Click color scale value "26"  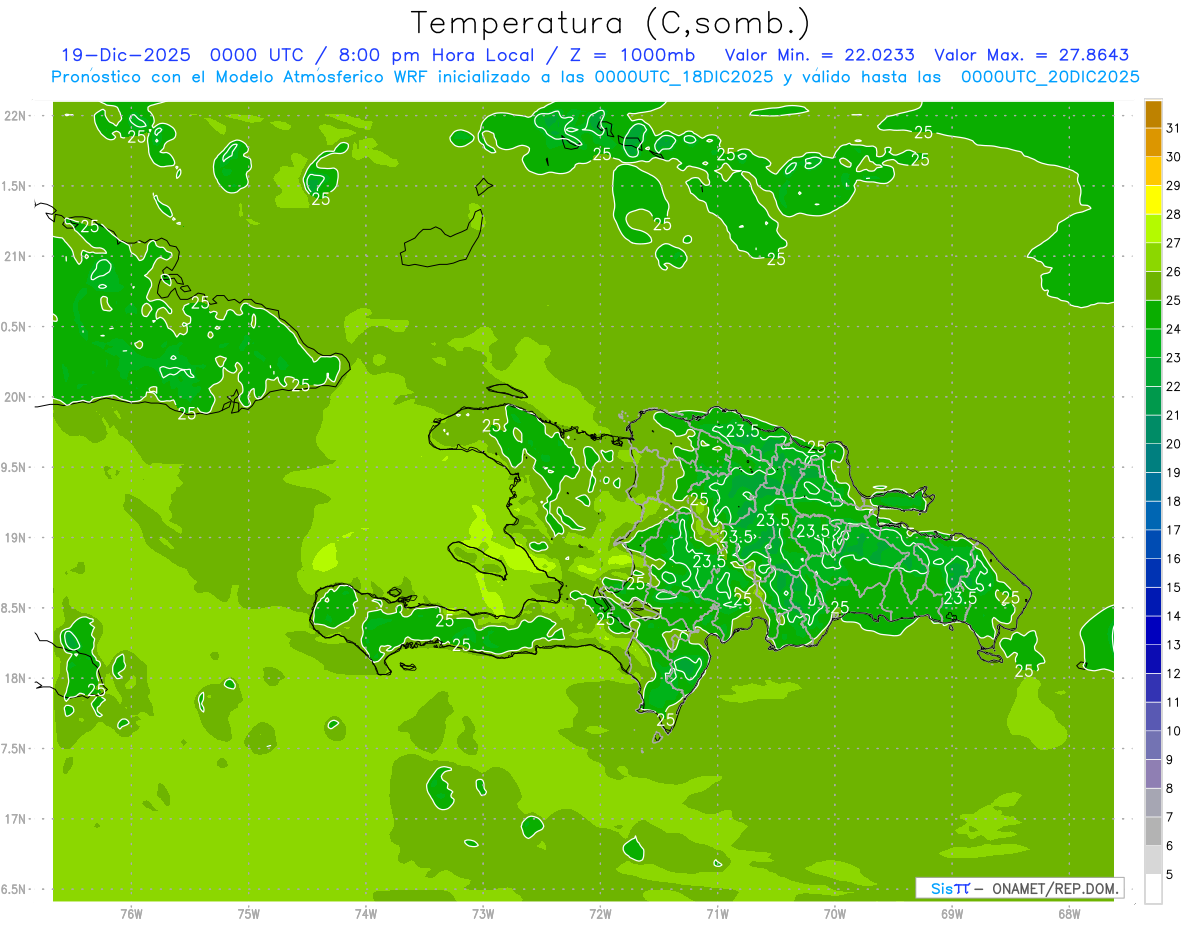click(1174, 272)
